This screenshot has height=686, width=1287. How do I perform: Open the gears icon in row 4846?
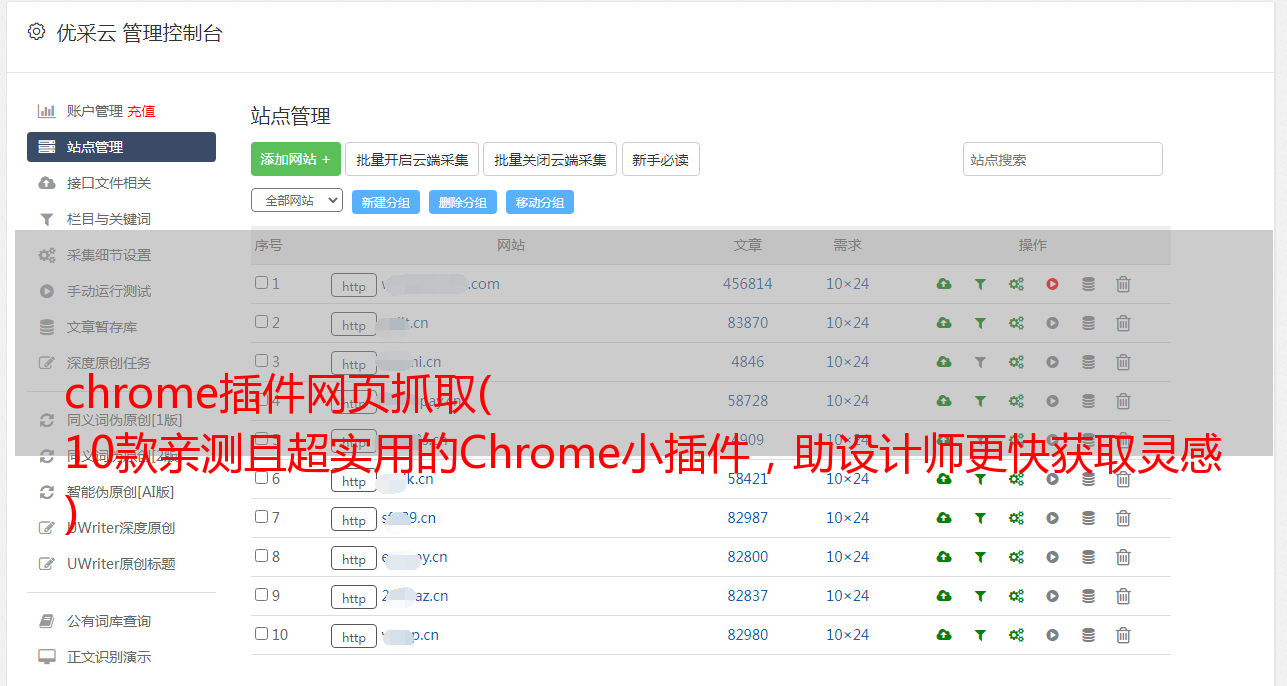[1016, 362]
